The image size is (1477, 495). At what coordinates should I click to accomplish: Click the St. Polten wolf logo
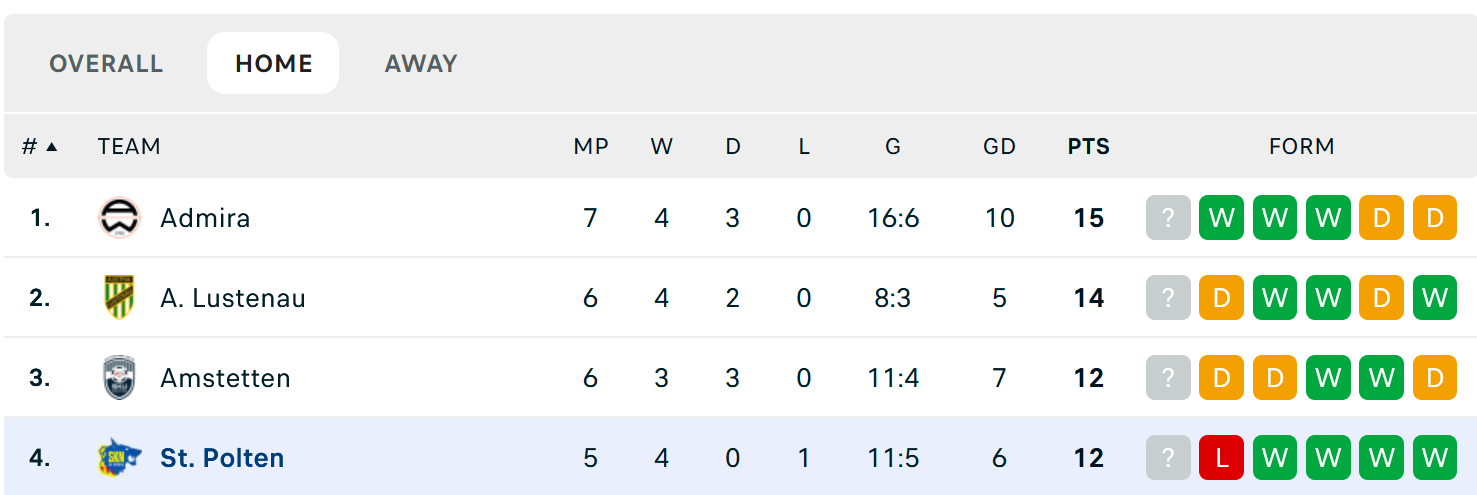click(x=119, y=458)
